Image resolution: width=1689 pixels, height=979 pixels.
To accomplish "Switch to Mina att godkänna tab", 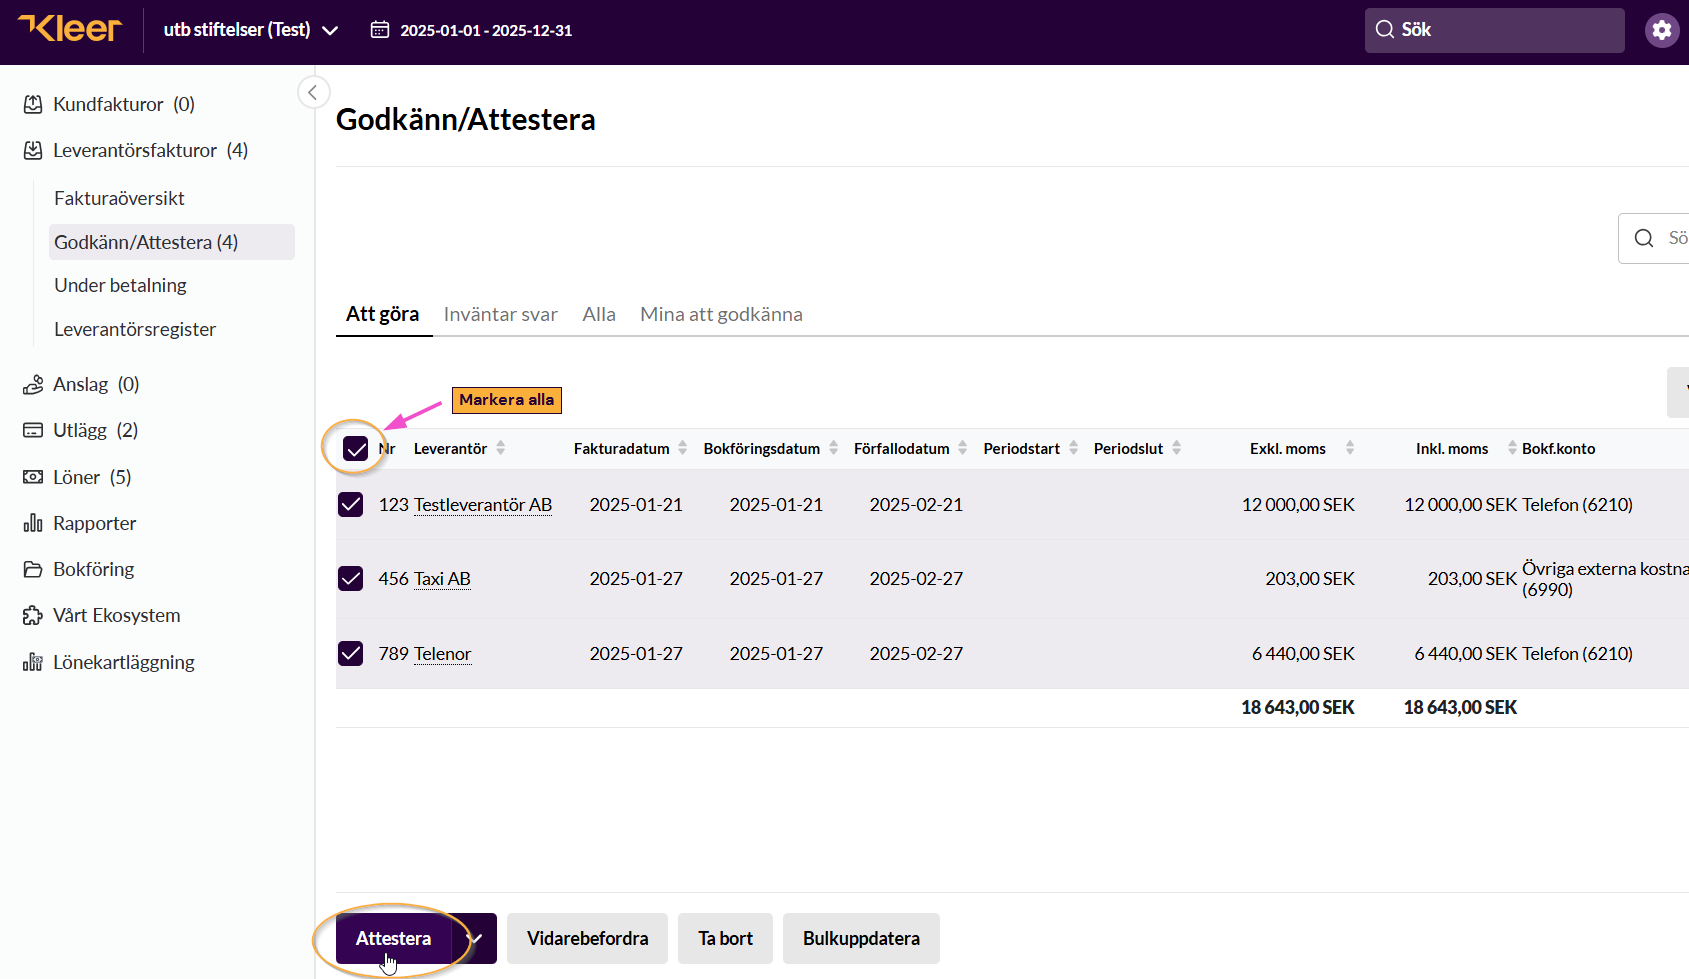I will pos(721,314).
